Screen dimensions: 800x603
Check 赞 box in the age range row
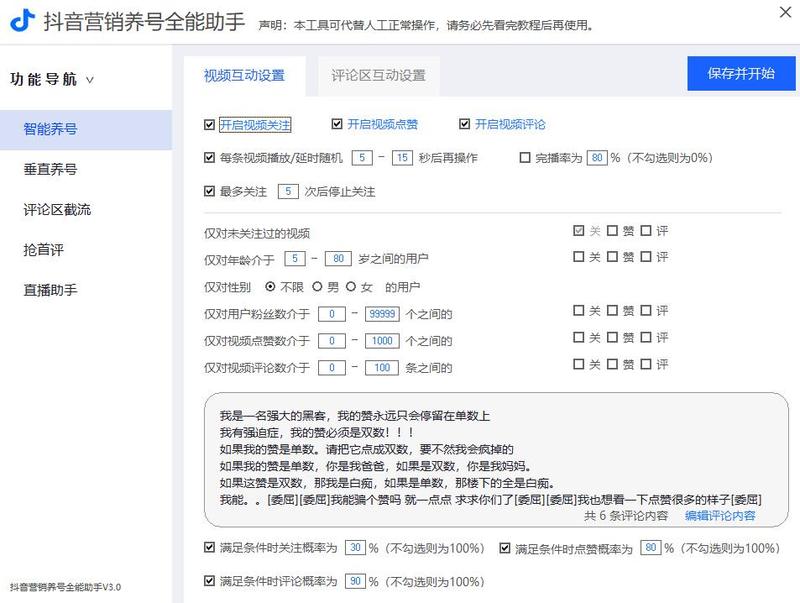(x=612, y=257)
